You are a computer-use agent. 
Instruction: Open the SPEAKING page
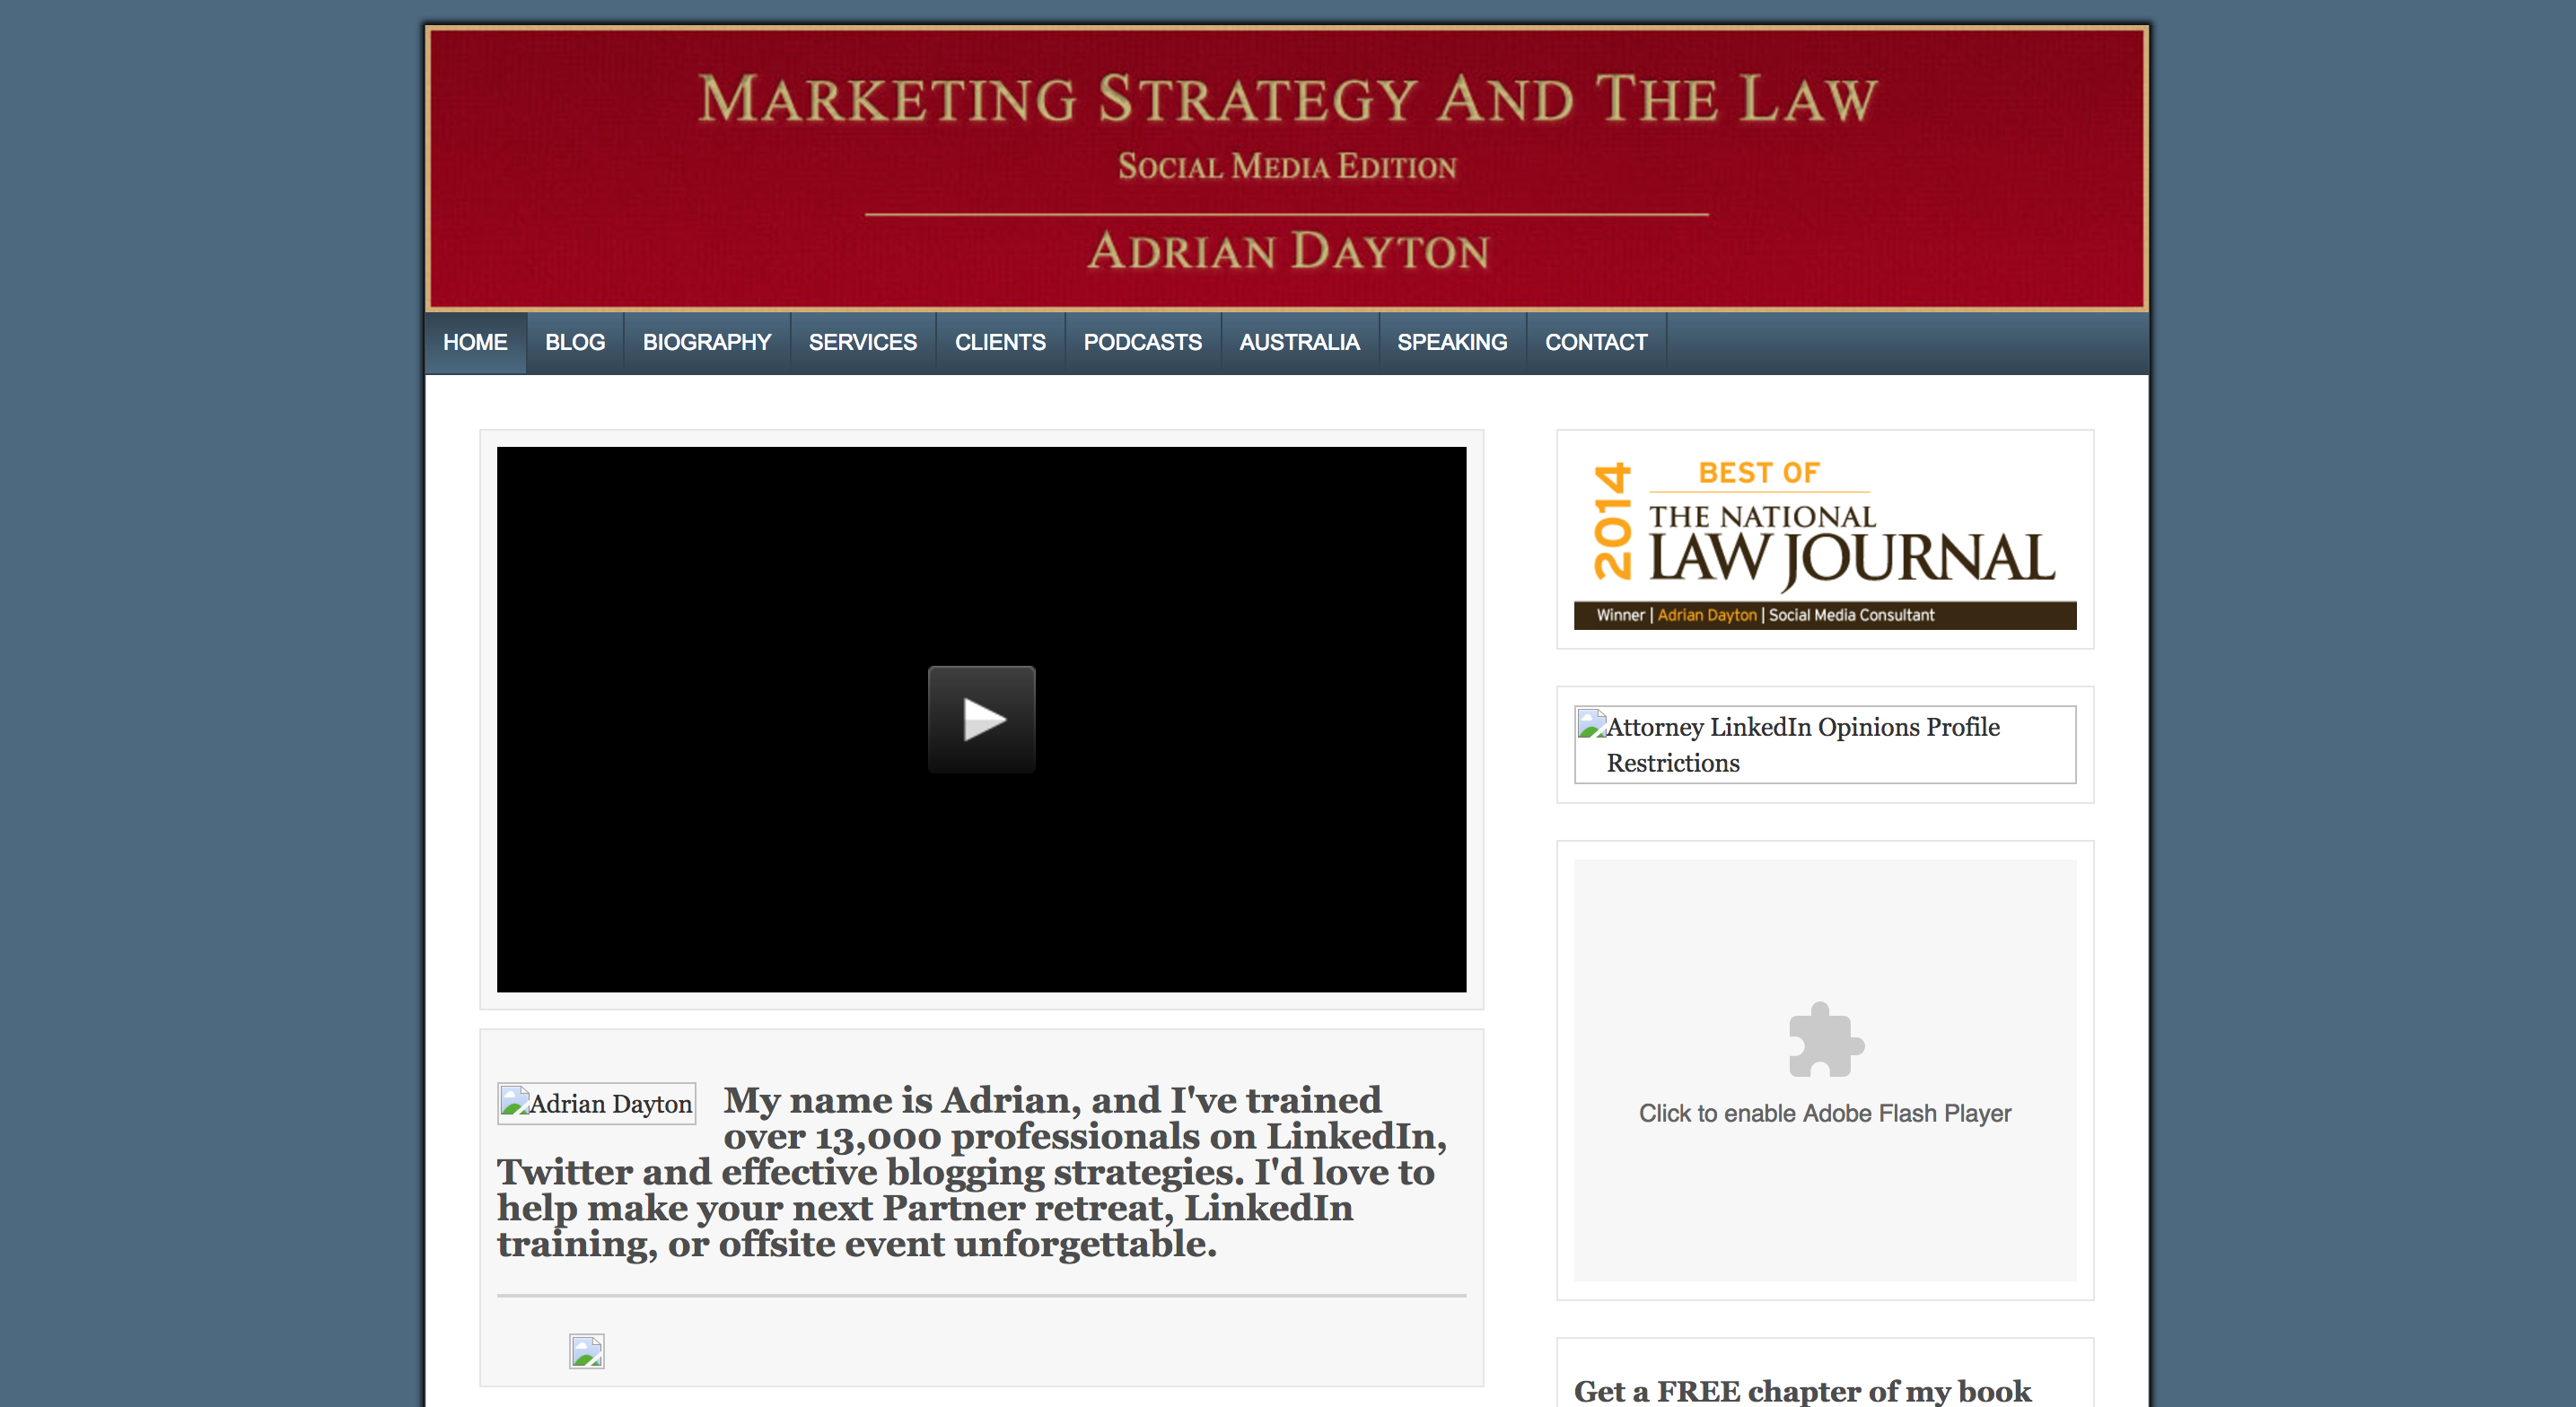1452,342
